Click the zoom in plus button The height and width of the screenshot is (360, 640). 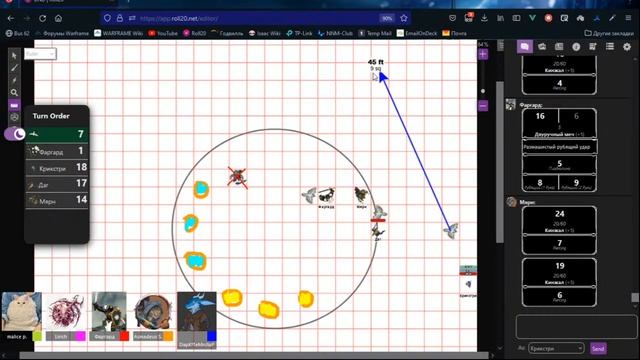tap(483, 54)
